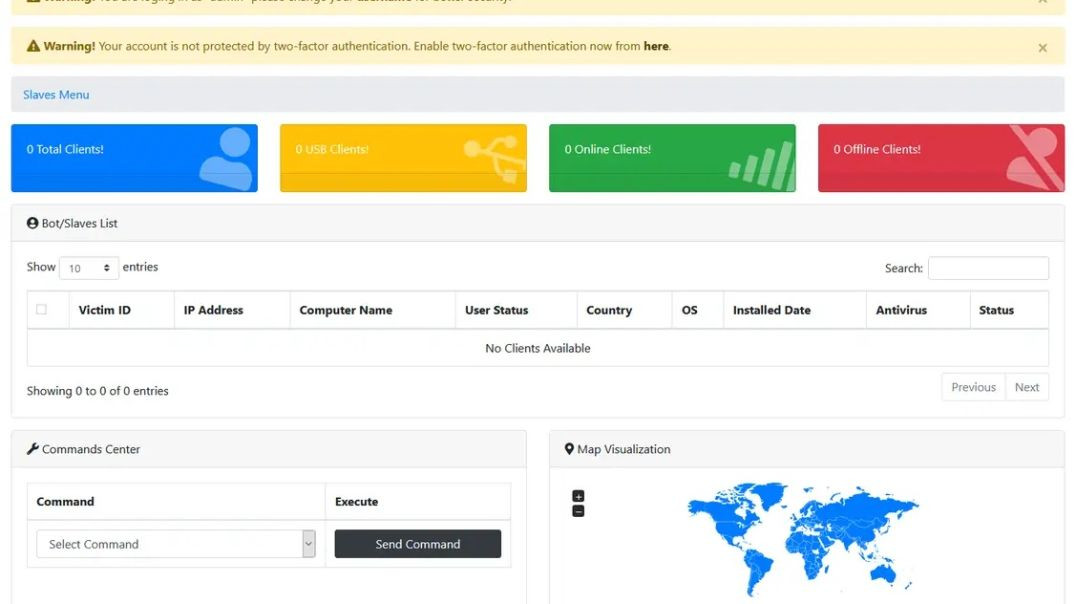Open the Show entries dropdown
Image resolution: width=1076 pixels, height=604 pixels.
point(89,267)
